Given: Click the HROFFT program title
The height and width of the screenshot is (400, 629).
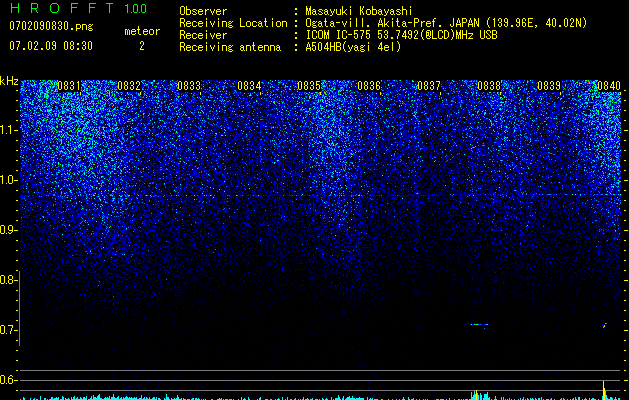Looking at the screenshot, I should coord(62,8).
